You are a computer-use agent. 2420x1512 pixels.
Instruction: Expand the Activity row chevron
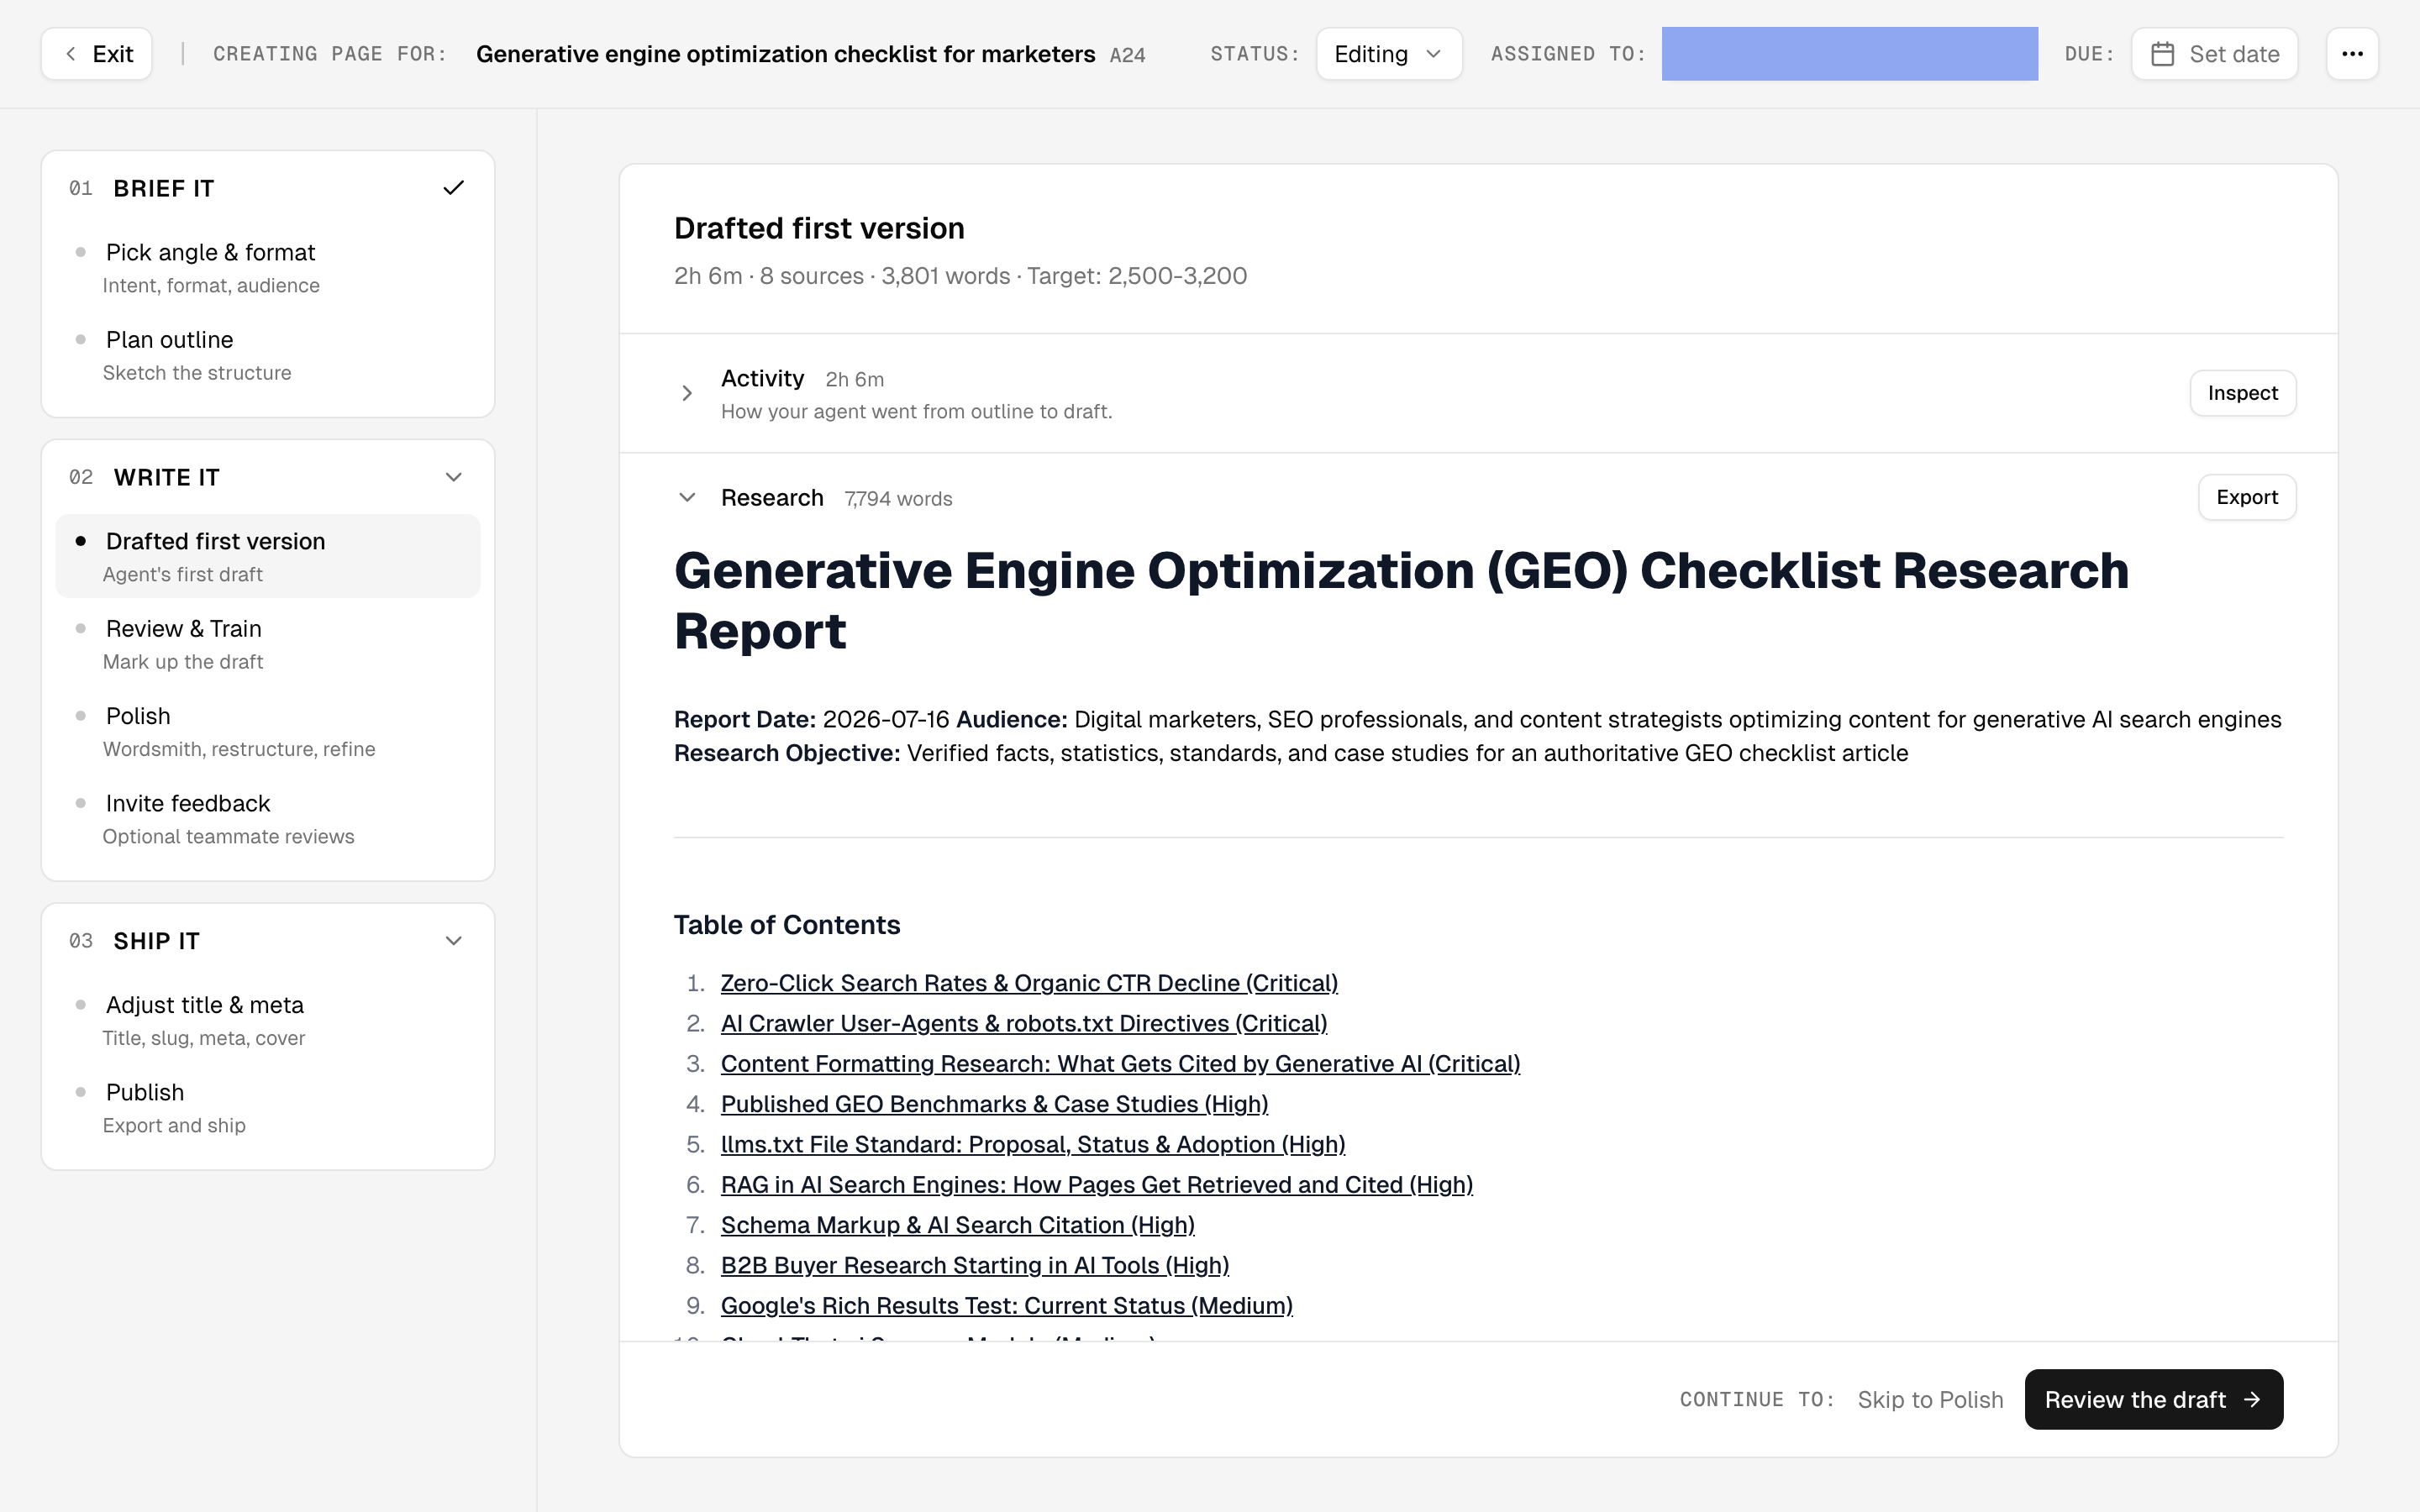pyautogui.click(x=687, y=393)
